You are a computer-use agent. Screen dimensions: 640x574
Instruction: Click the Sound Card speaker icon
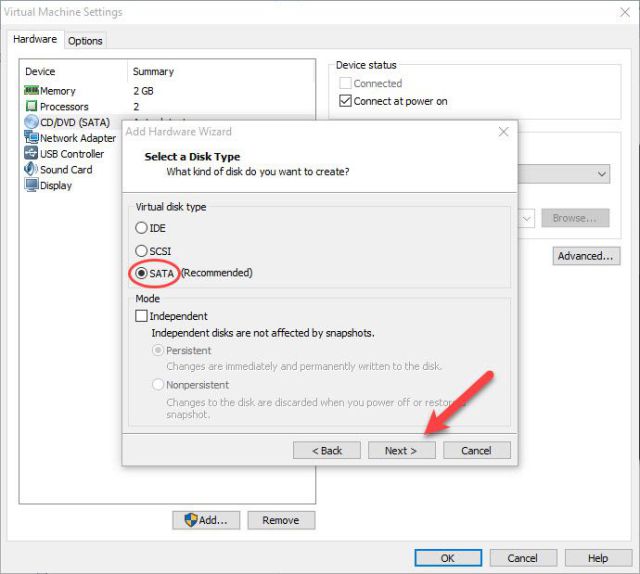[31, 169]
